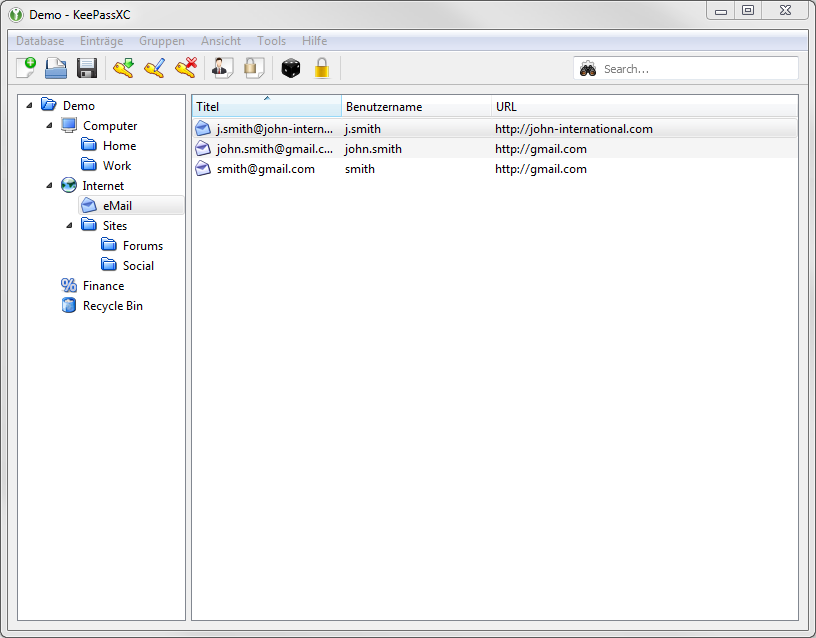Click the Demo root folder icon
Image resolution: width=816 pixels, height=638 pixels.
(48, 105)
